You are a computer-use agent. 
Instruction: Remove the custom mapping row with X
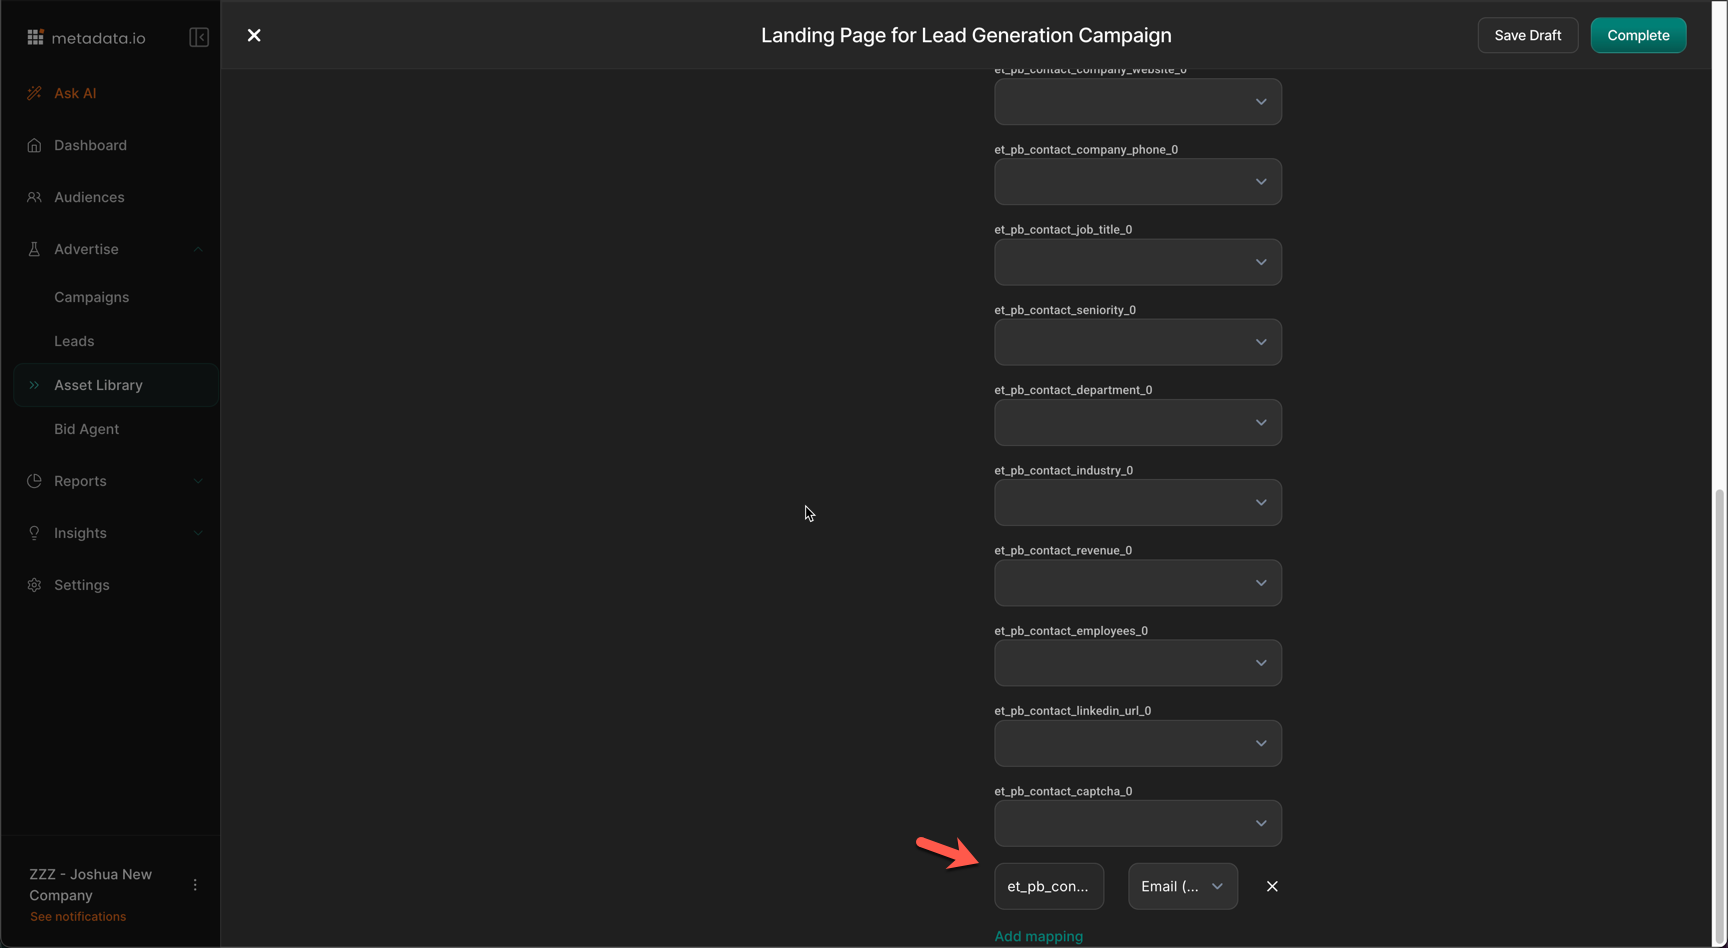1272,886
